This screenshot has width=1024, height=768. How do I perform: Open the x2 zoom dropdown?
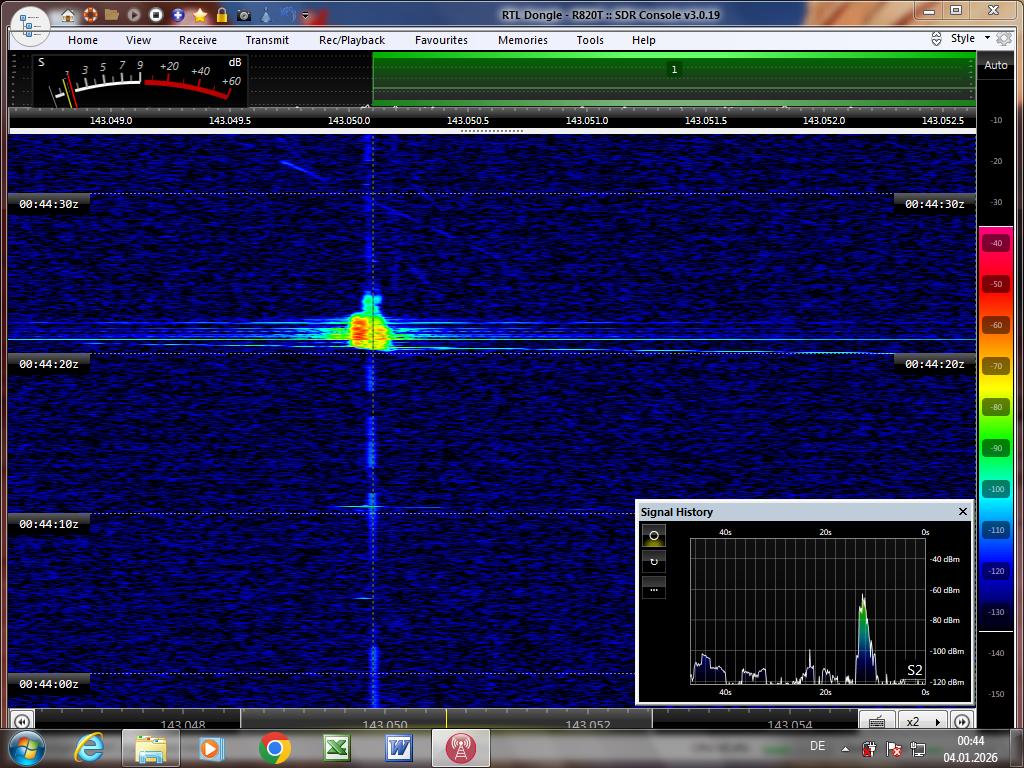[923, 721]
